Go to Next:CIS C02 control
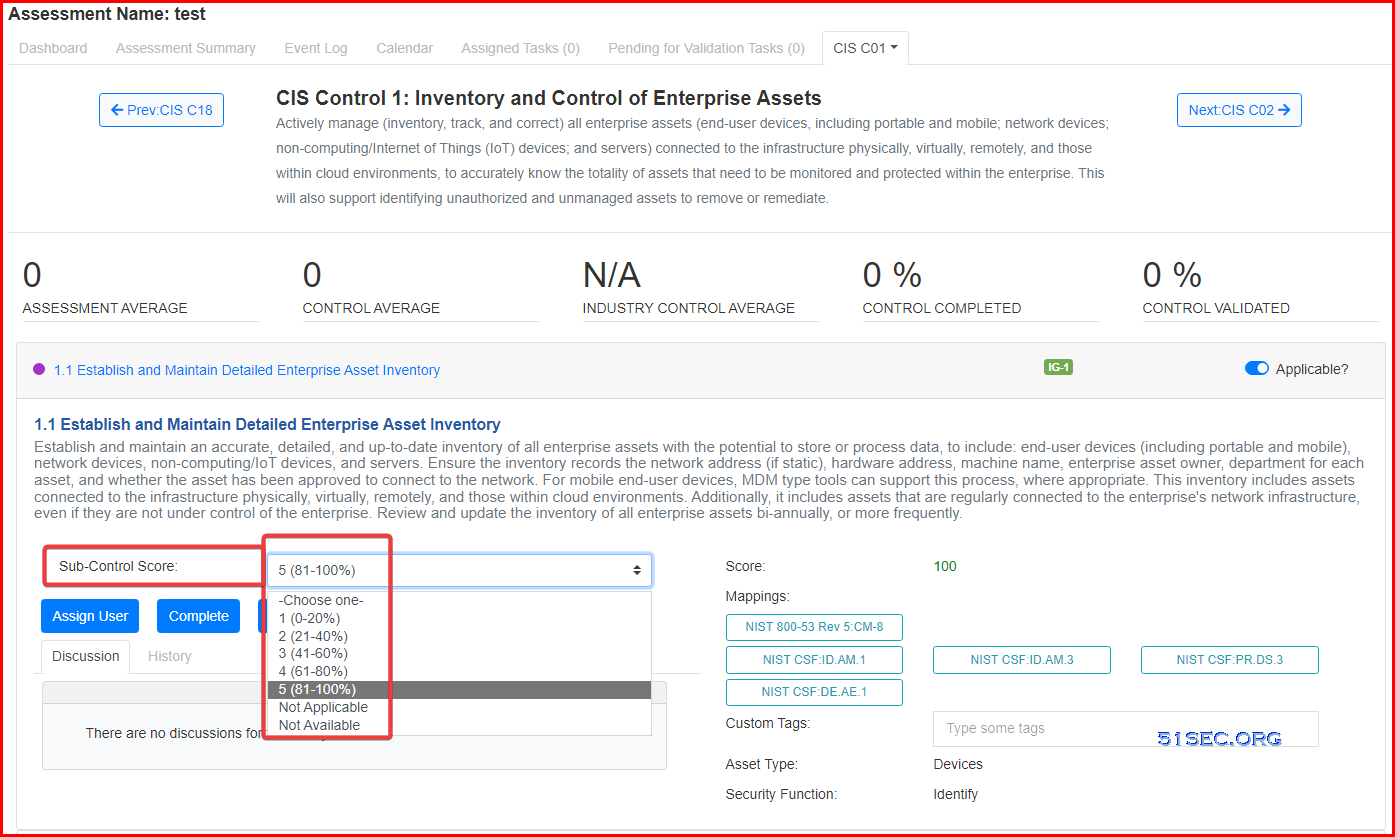1395x837 pixels. 1239,110
